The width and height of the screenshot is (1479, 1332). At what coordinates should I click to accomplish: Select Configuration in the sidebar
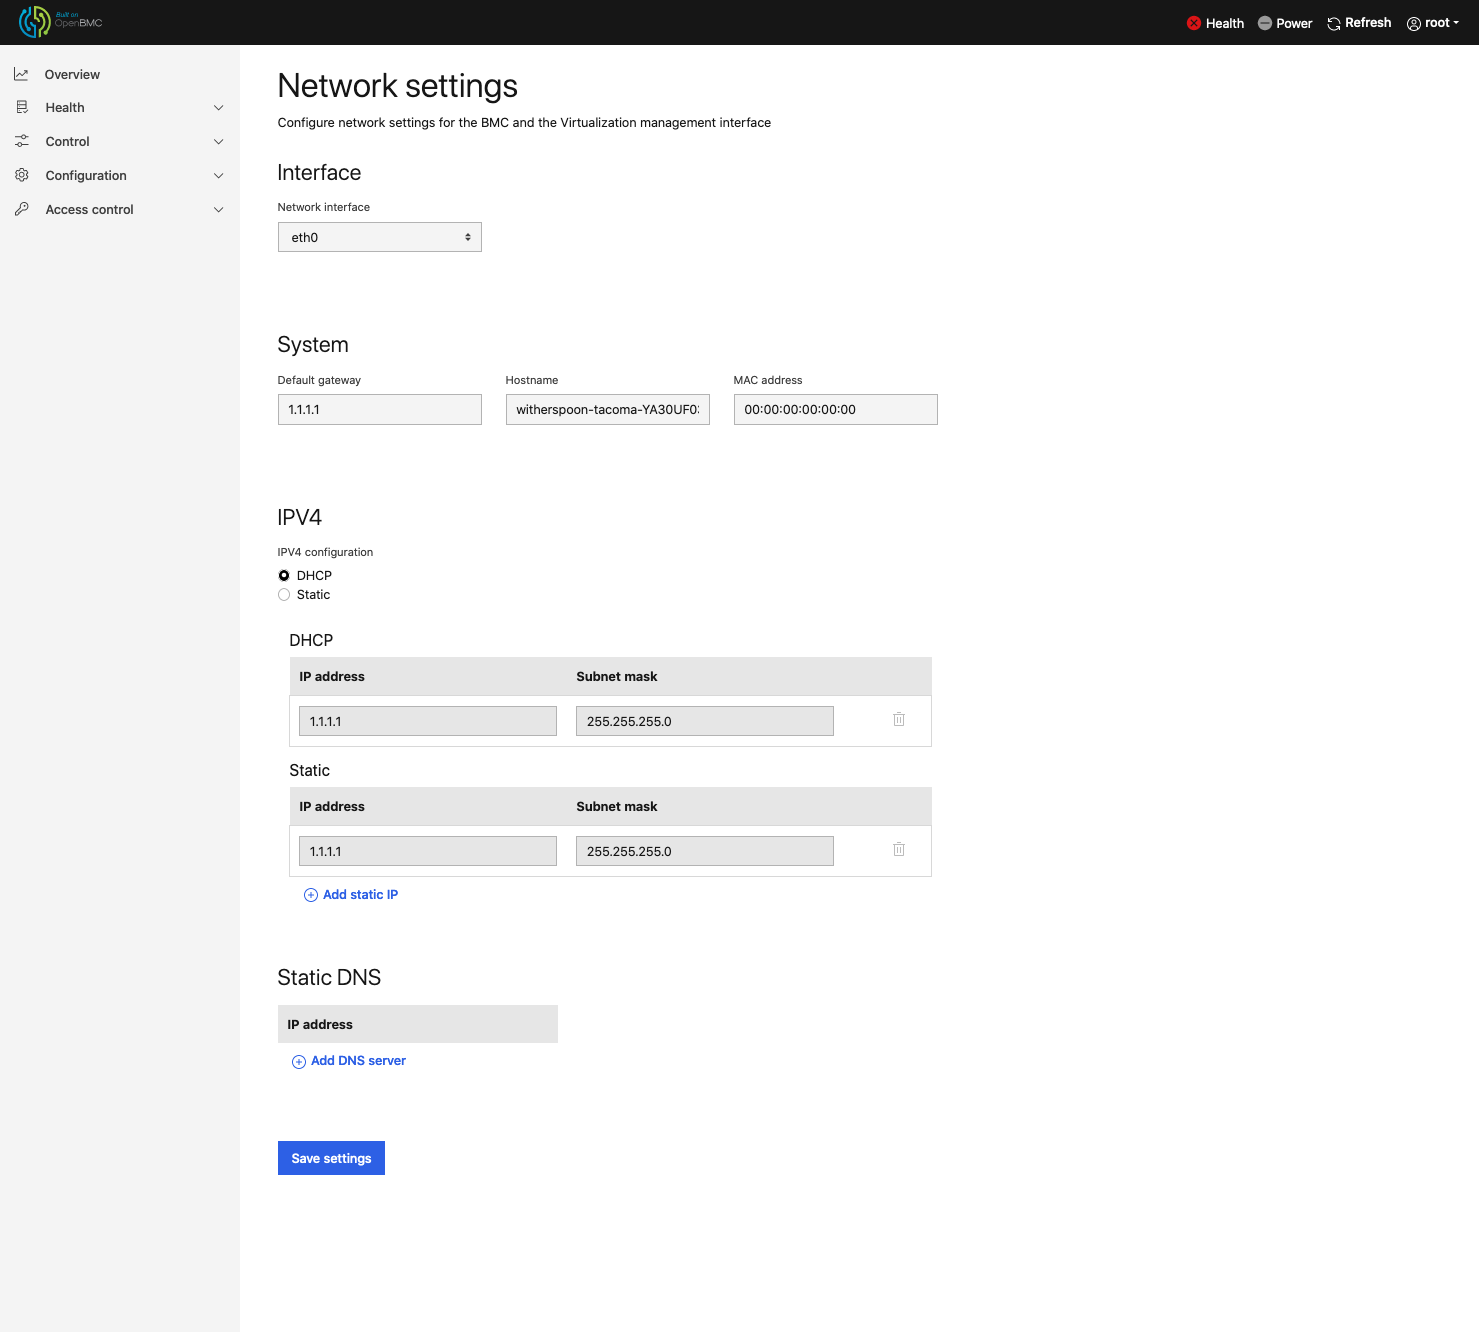(86, 175)
